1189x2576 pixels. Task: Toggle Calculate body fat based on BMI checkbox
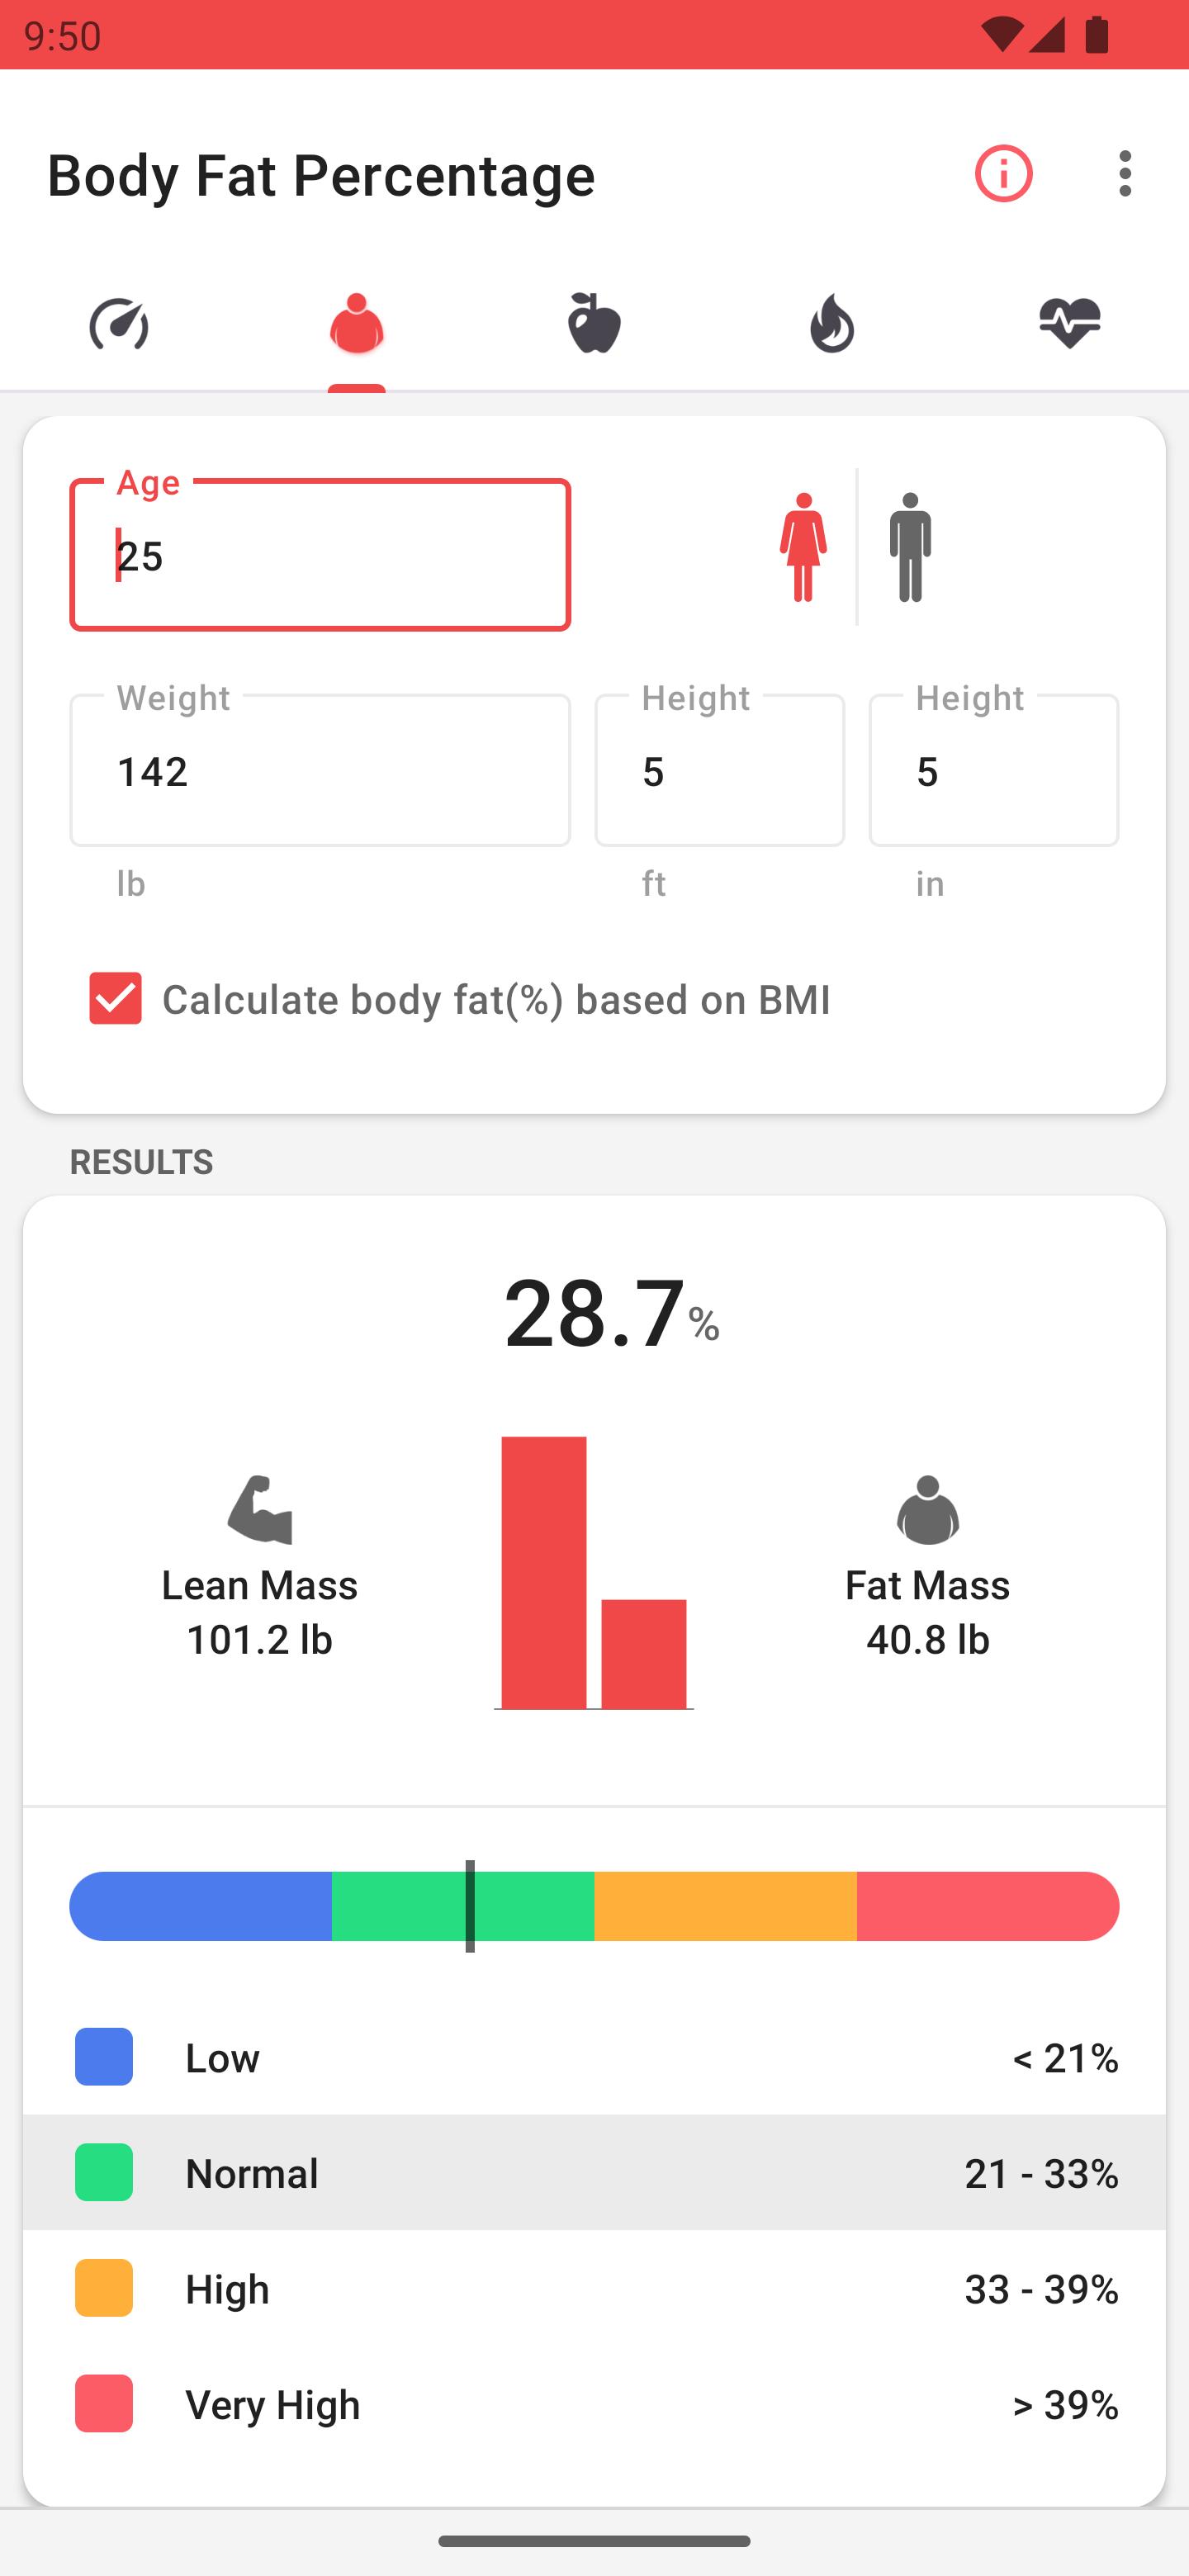coord(116,998)
